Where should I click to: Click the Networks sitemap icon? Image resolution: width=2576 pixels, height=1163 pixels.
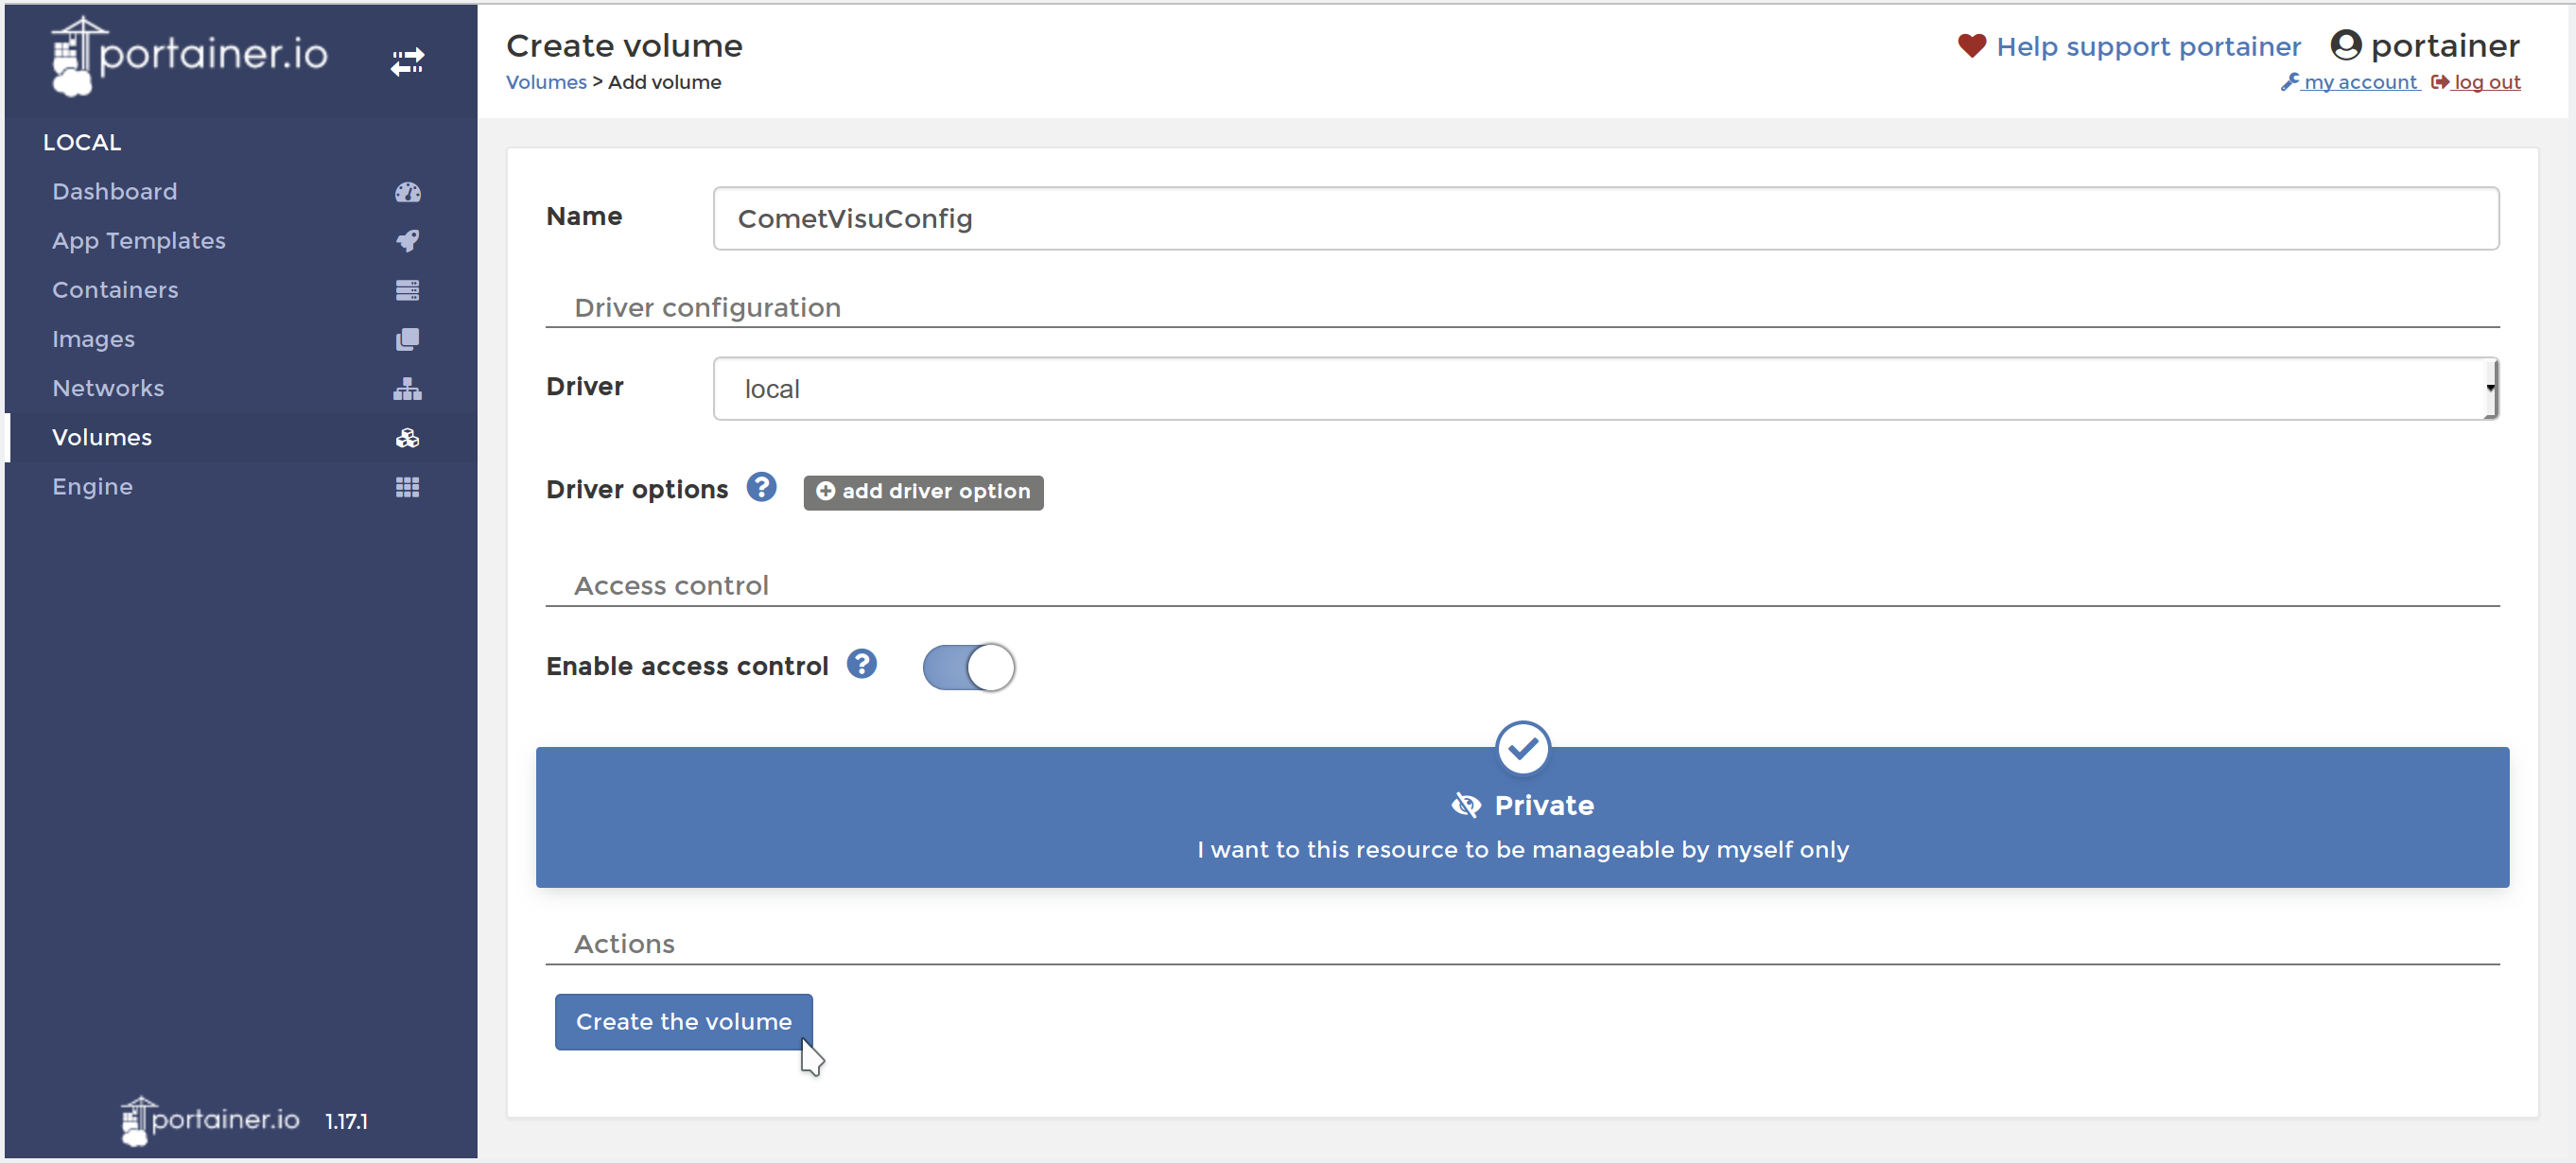click(x=407, y=389)
